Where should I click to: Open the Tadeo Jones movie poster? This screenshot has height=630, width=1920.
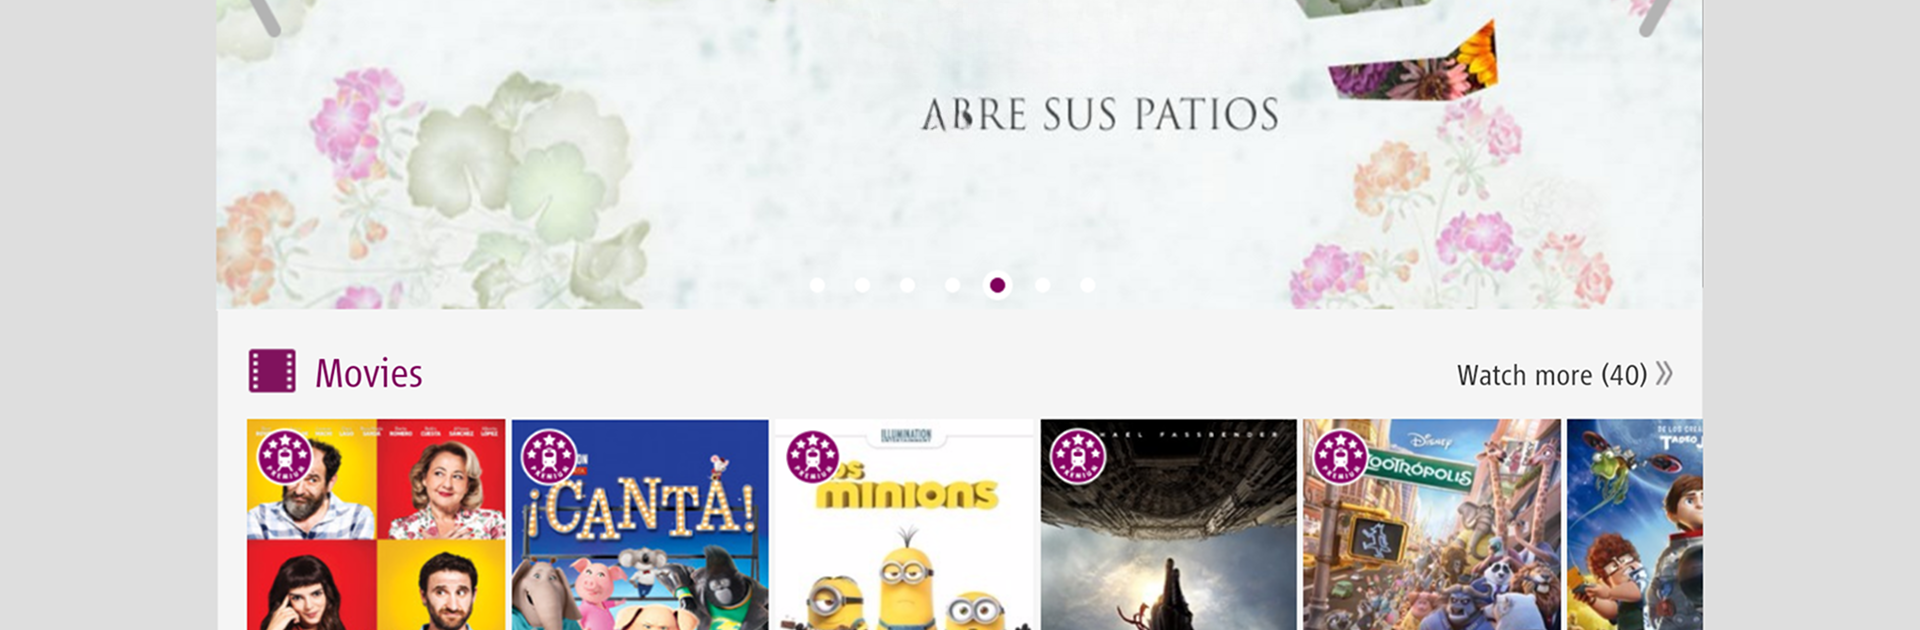click(1634, 525)
